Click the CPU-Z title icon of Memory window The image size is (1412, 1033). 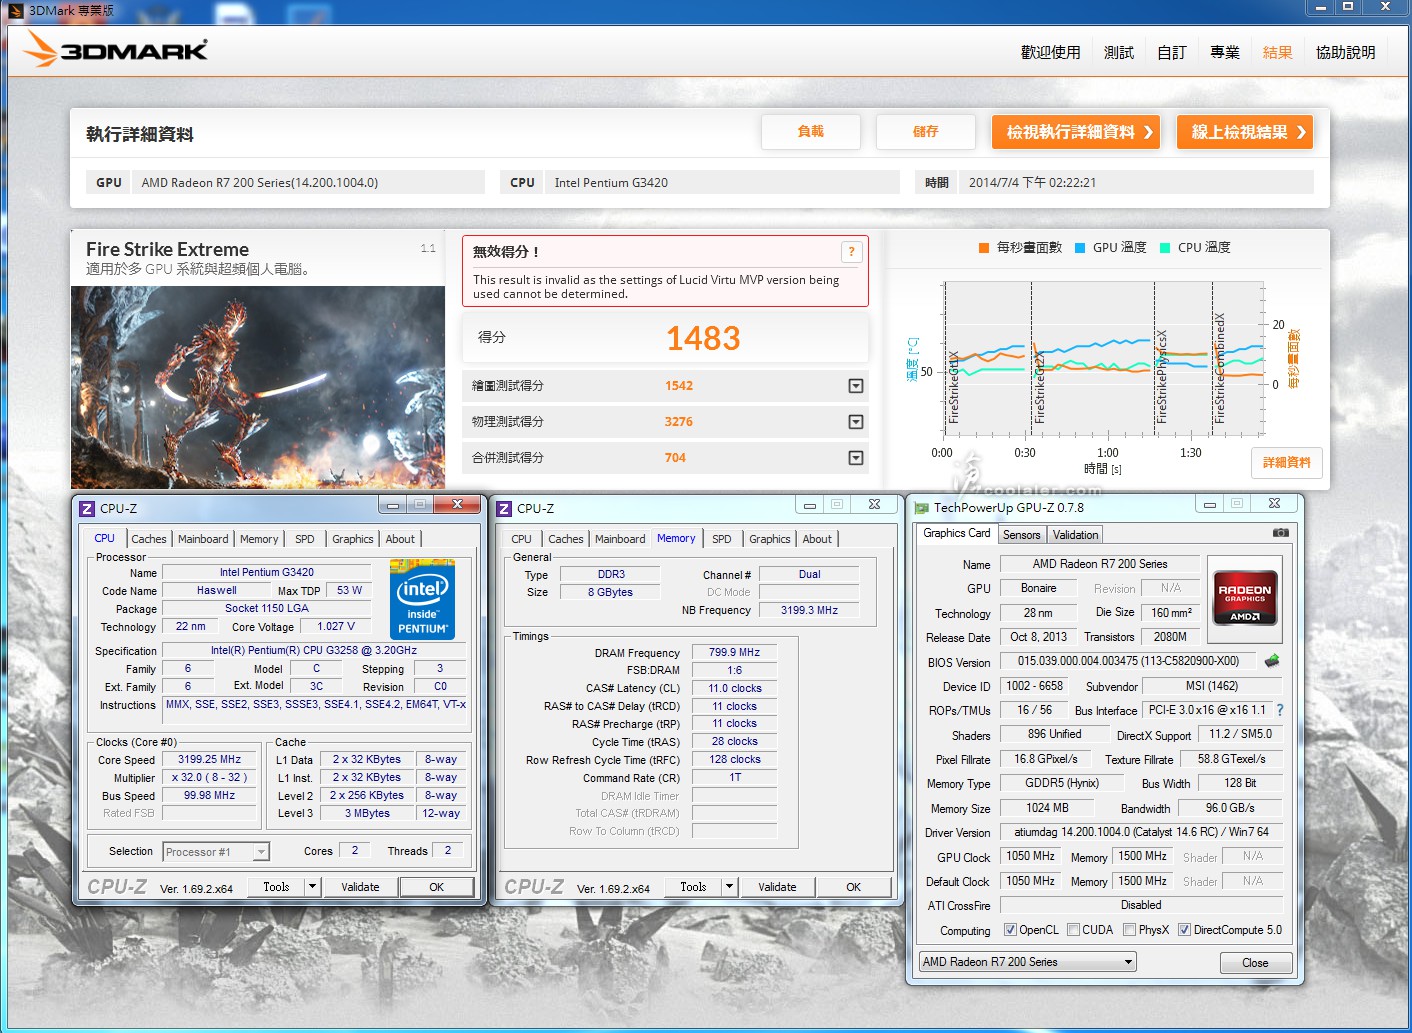(x=504, y=509)
